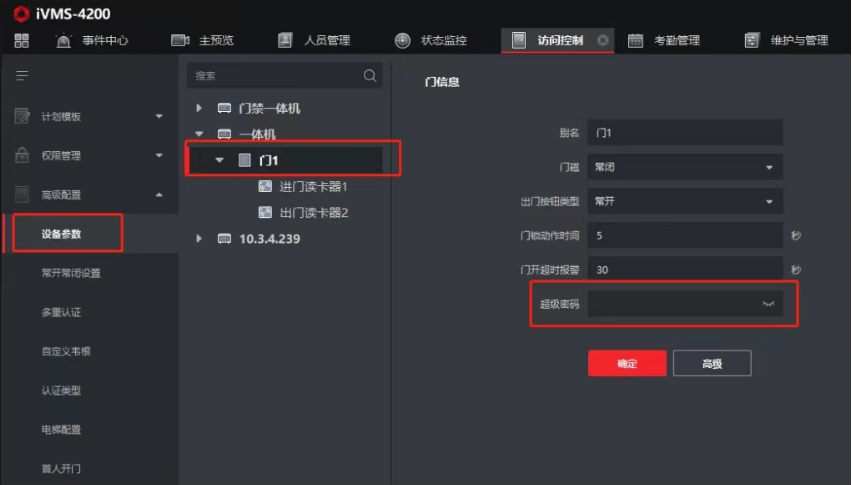Click the search magnifier icon

[370, 75]
